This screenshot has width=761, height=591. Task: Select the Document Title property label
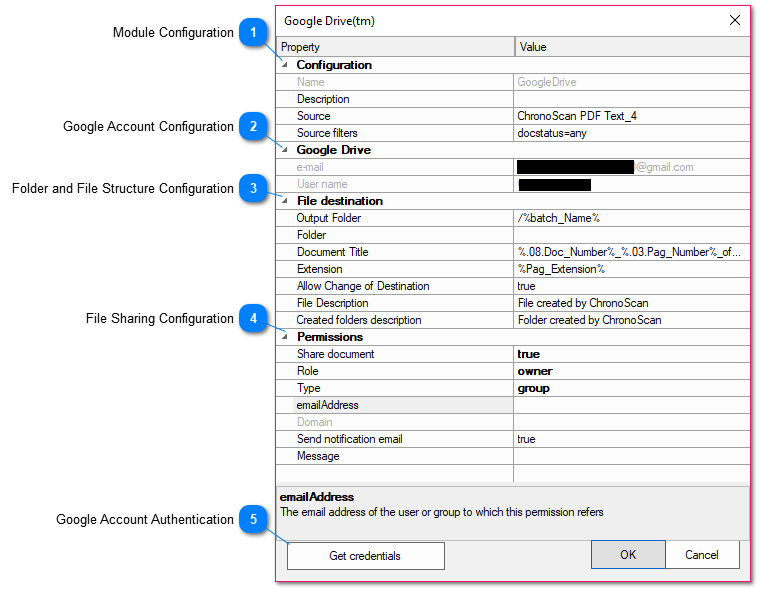[x=332, y=252]
